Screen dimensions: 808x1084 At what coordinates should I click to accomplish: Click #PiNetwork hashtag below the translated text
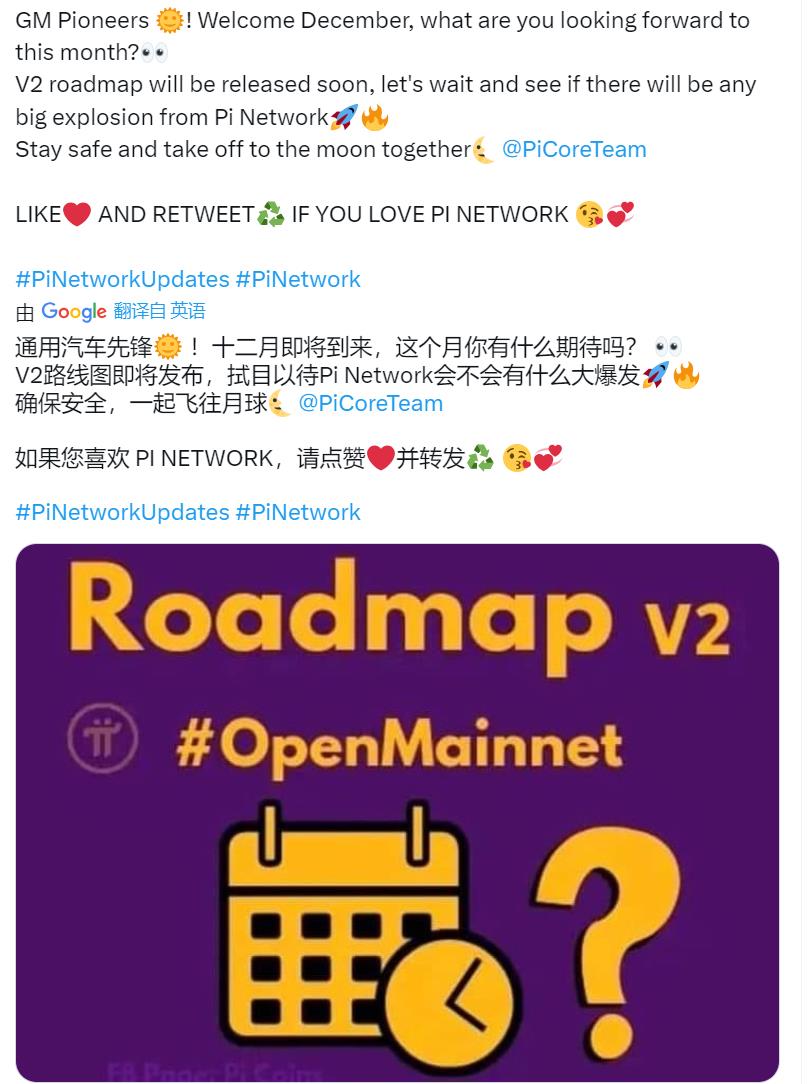[298, 512]
